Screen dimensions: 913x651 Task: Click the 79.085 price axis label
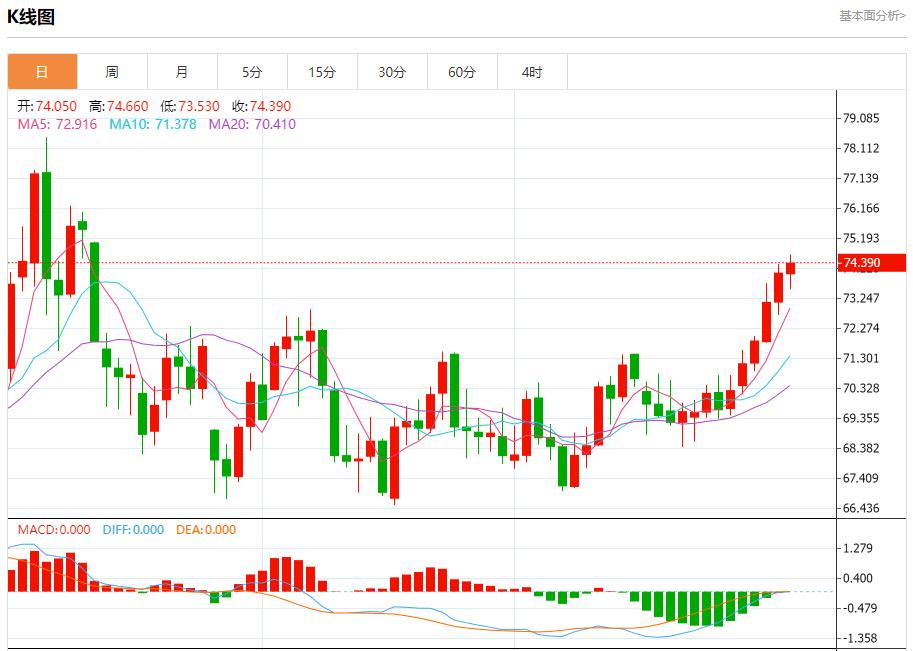861,118
